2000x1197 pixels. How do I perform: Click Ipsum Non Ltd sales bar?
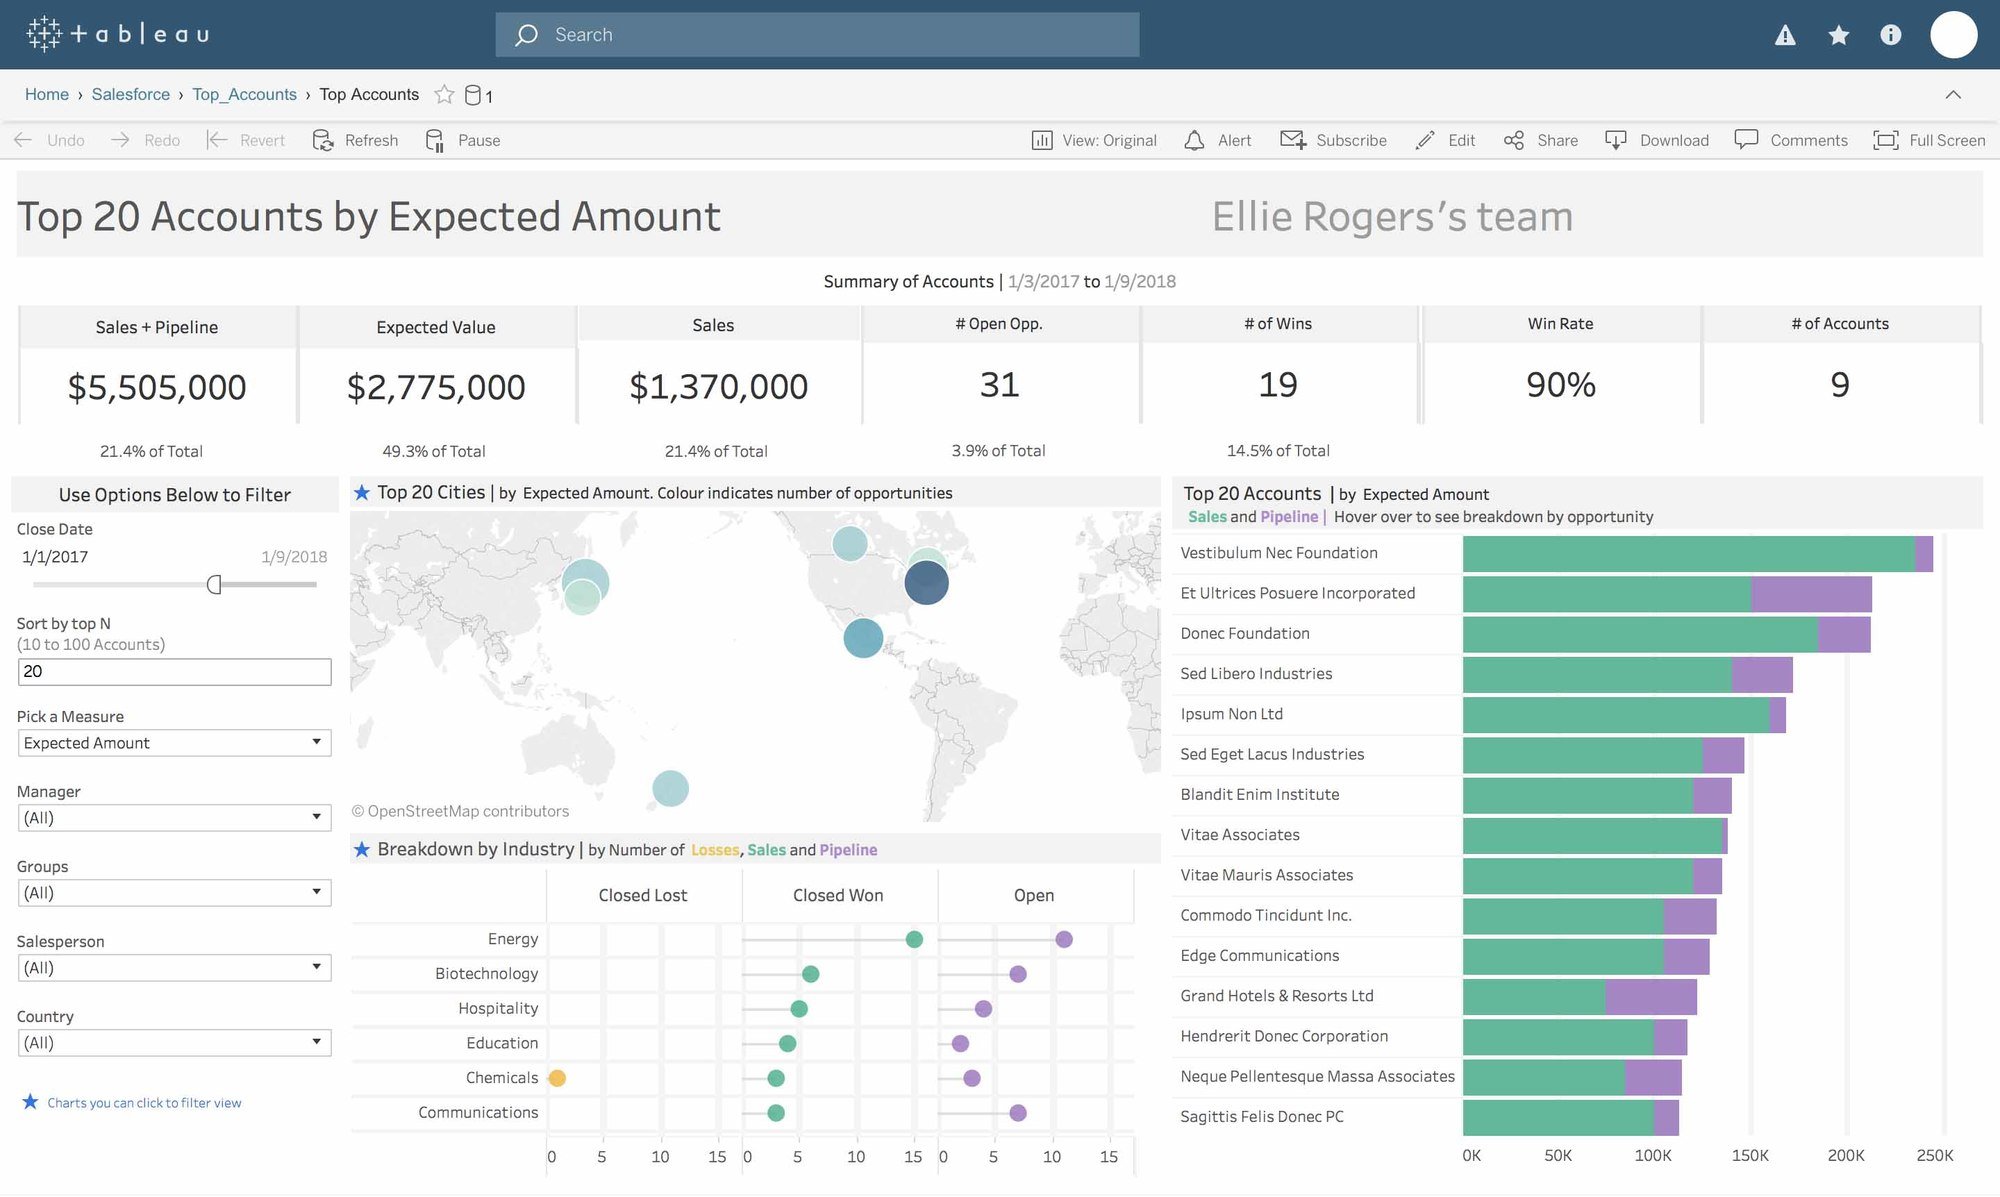coord(1616,715)
